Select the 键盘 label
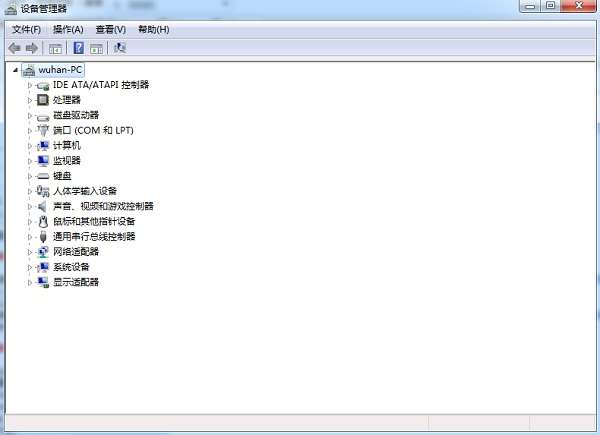The height and width of the screenshot is (435, 600). pos(62,176)
